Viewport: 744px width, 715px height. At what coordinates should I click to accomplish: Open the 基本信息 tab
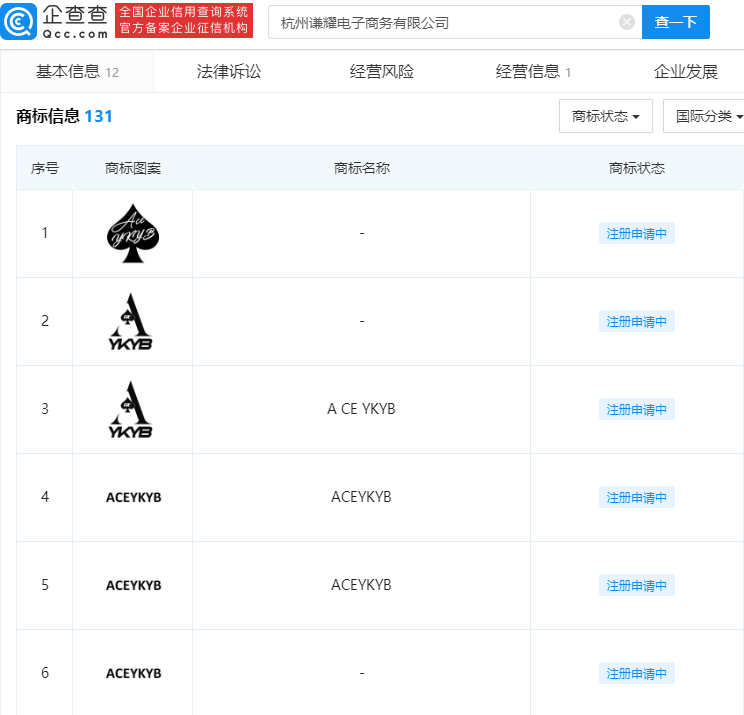tap(77, 72)
